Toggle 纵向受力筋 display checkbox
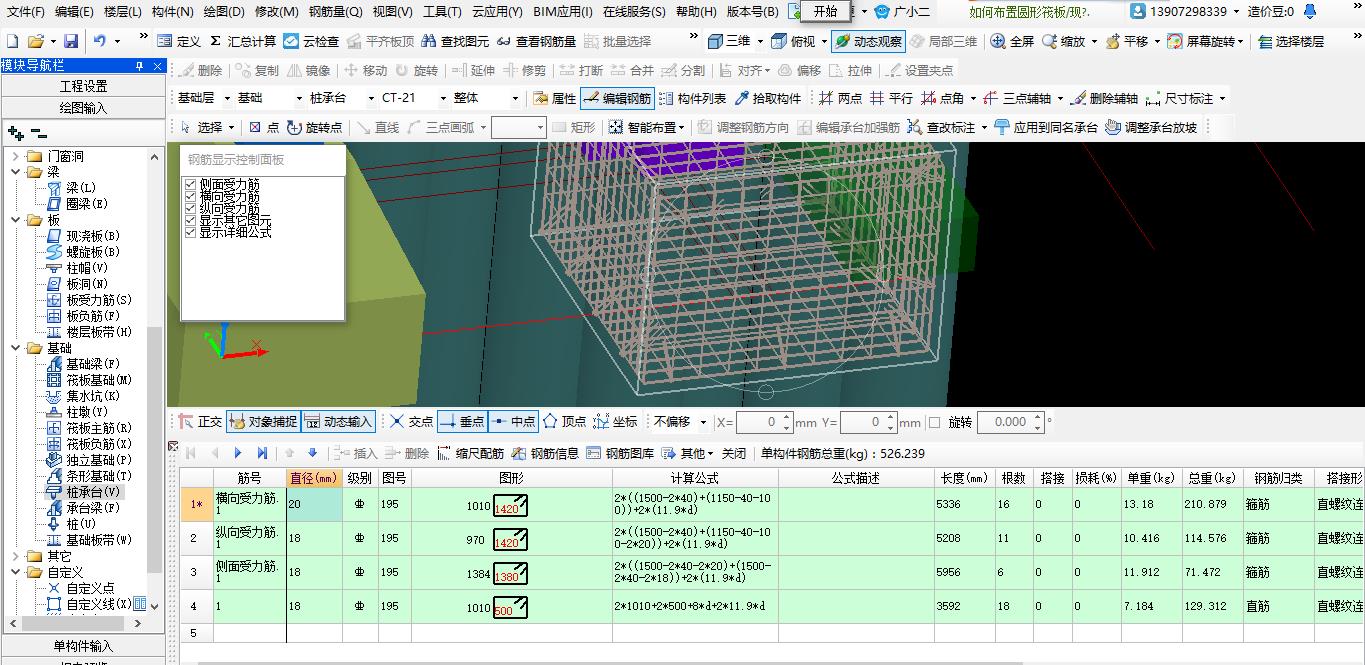The width and height of the screenshot is (1365, 665). tap(190, 208)
